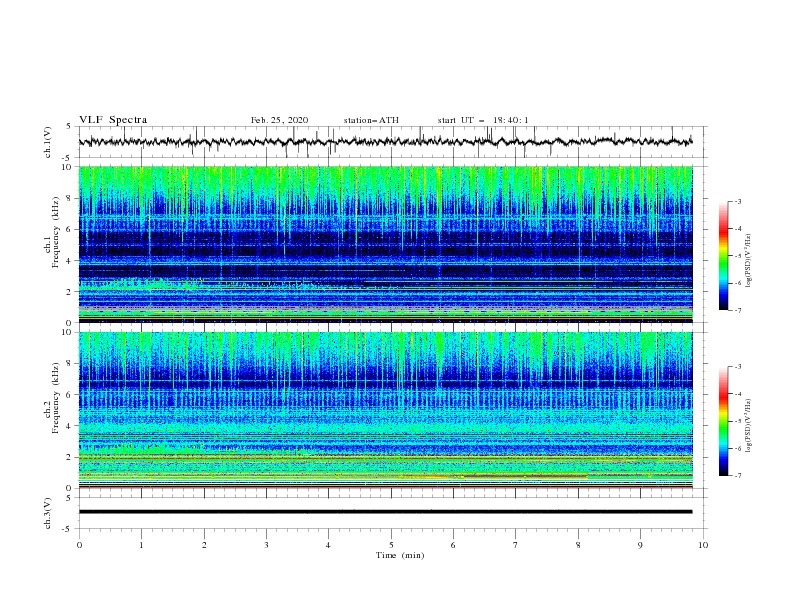
Task: Click the 2 tick on the Time axis
Action: 204,545
